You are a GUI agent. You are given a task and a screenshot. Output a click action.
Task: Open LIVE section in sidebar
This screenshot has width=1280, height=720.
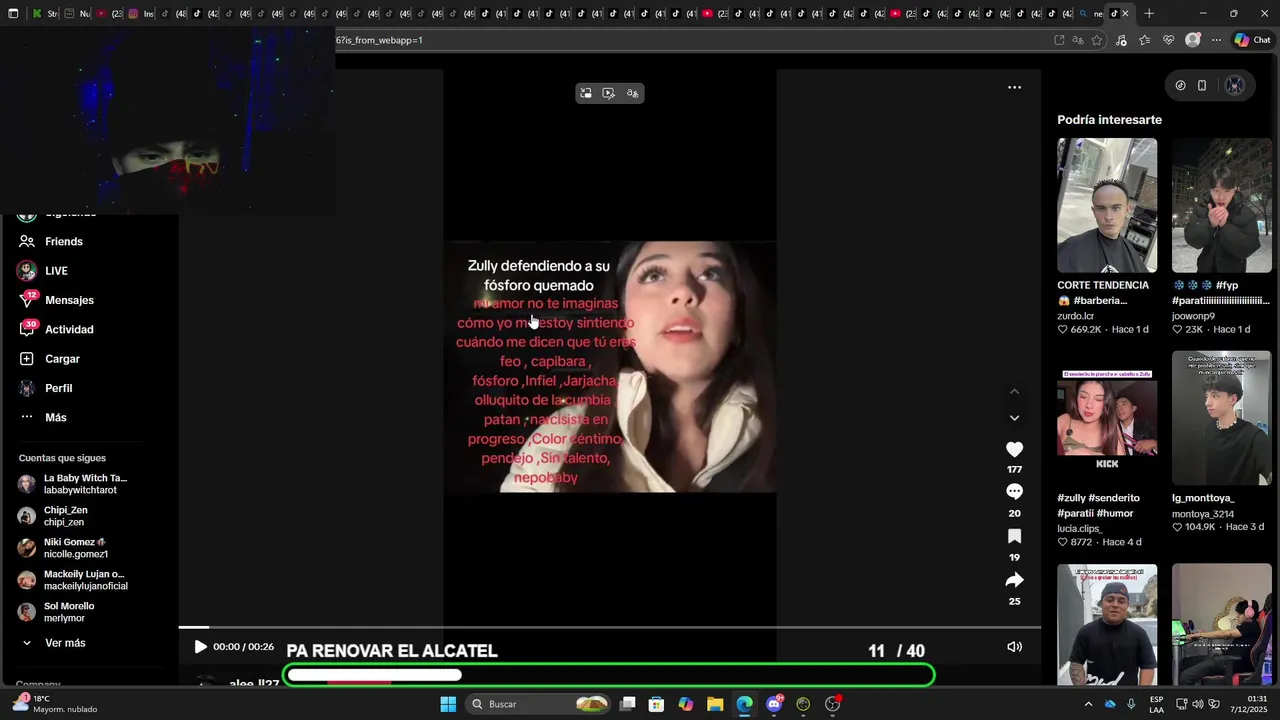(56, 270)
